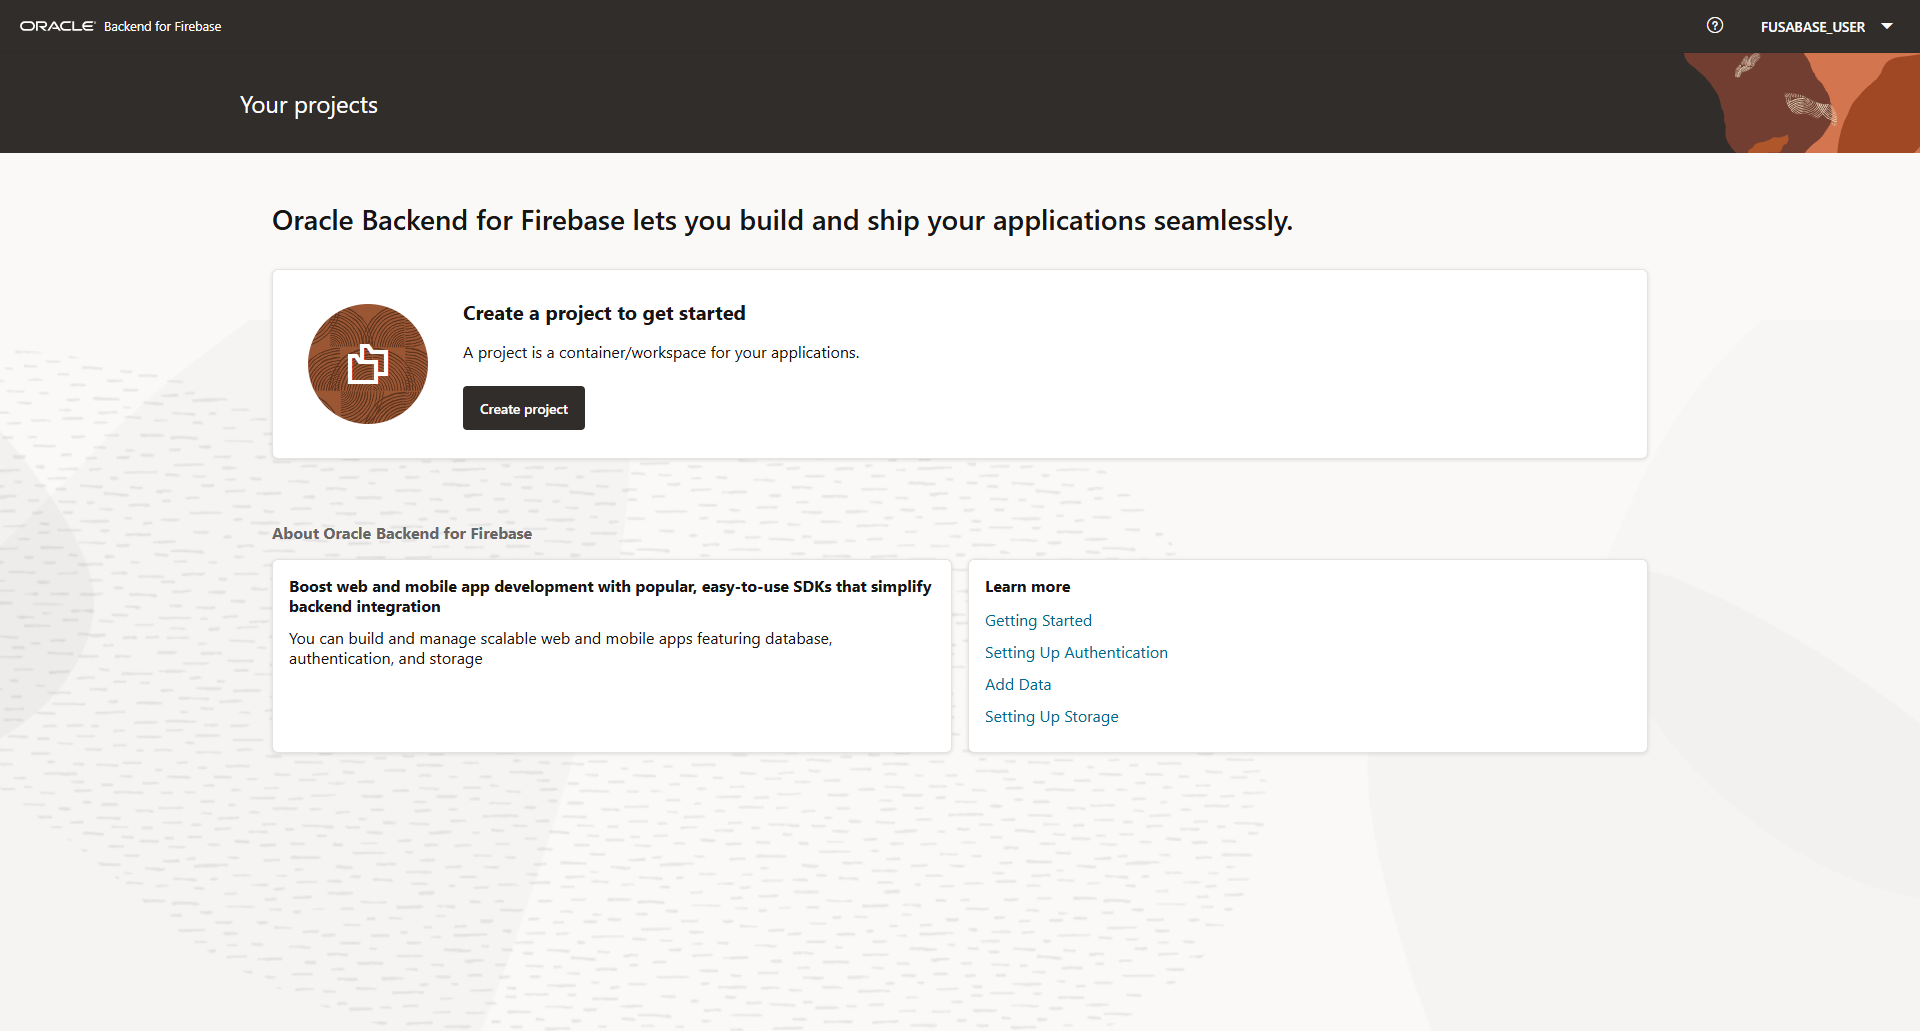Viewport: 1920px width, 1031px height.
Task: Click 'You can build and manage scalable' paragraph
Action: click(561, 648)
